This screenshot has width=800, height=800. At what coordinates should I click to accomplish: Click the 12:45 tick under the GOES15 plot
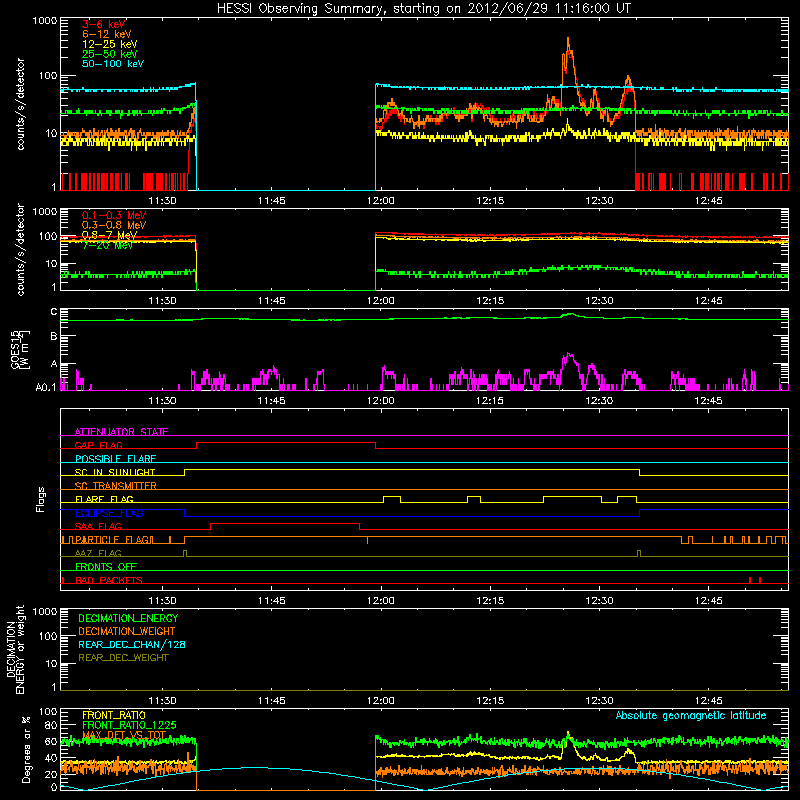click(x=708, y=401)
